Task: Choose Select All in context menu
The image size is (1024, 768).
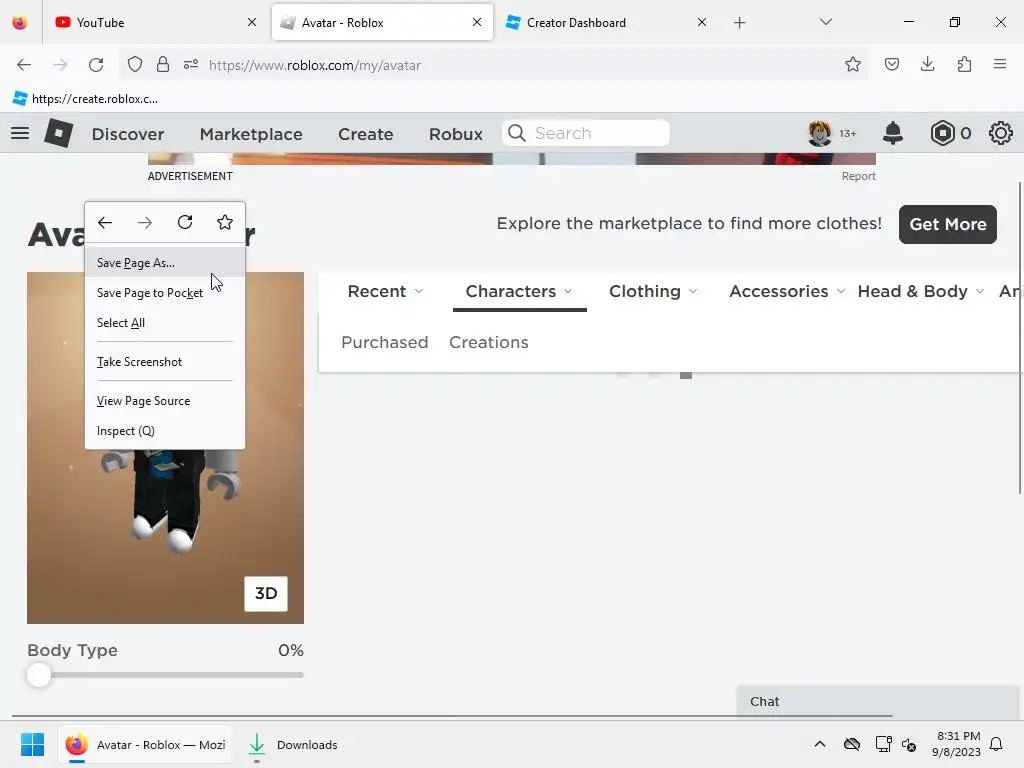Action: tap(165, 323)
